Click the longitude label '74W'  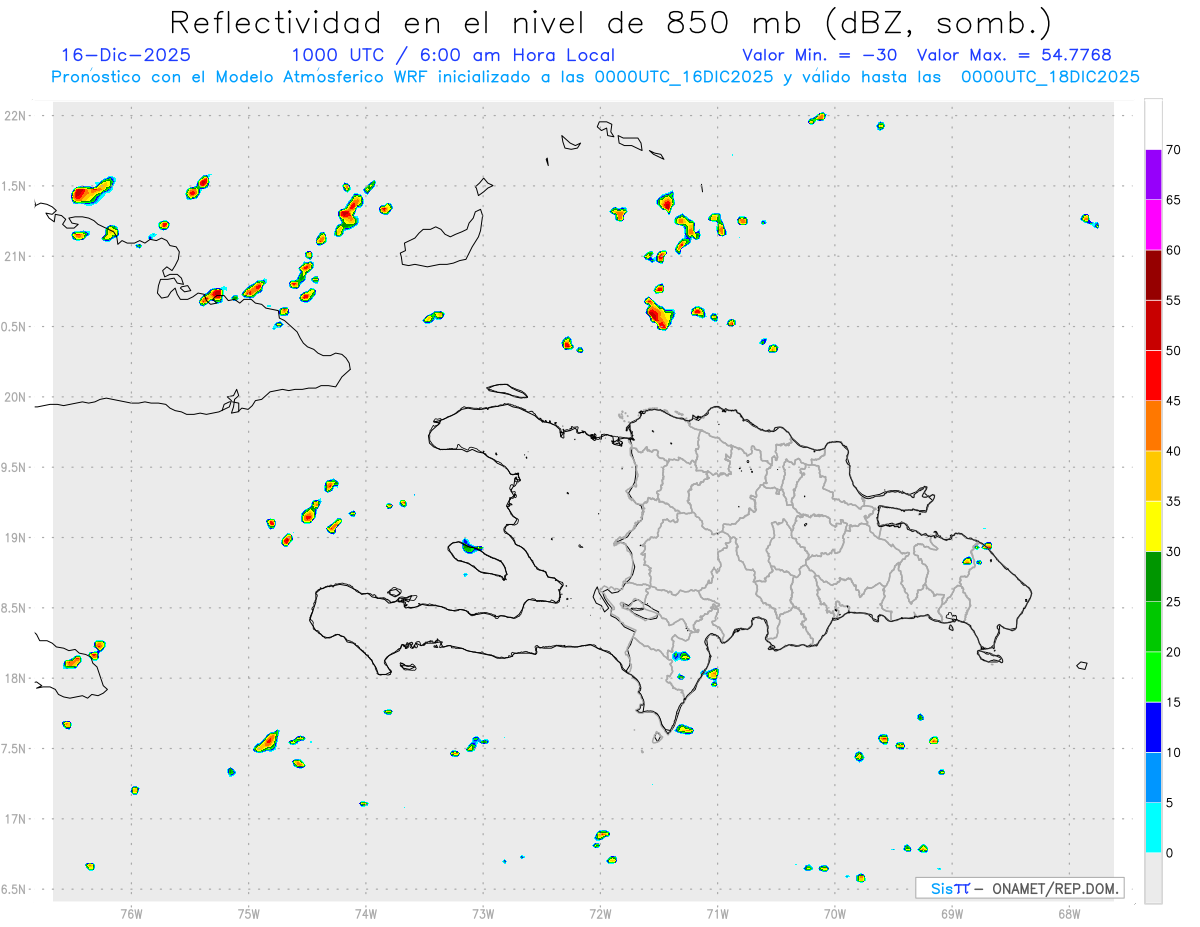pyautogui.click(x=366, y=914)
